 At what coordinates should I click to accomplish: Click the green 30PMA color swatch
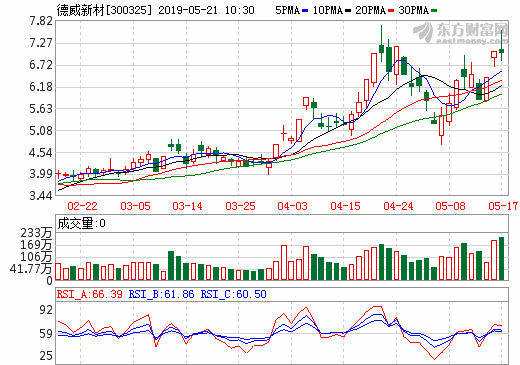(434, 11)
